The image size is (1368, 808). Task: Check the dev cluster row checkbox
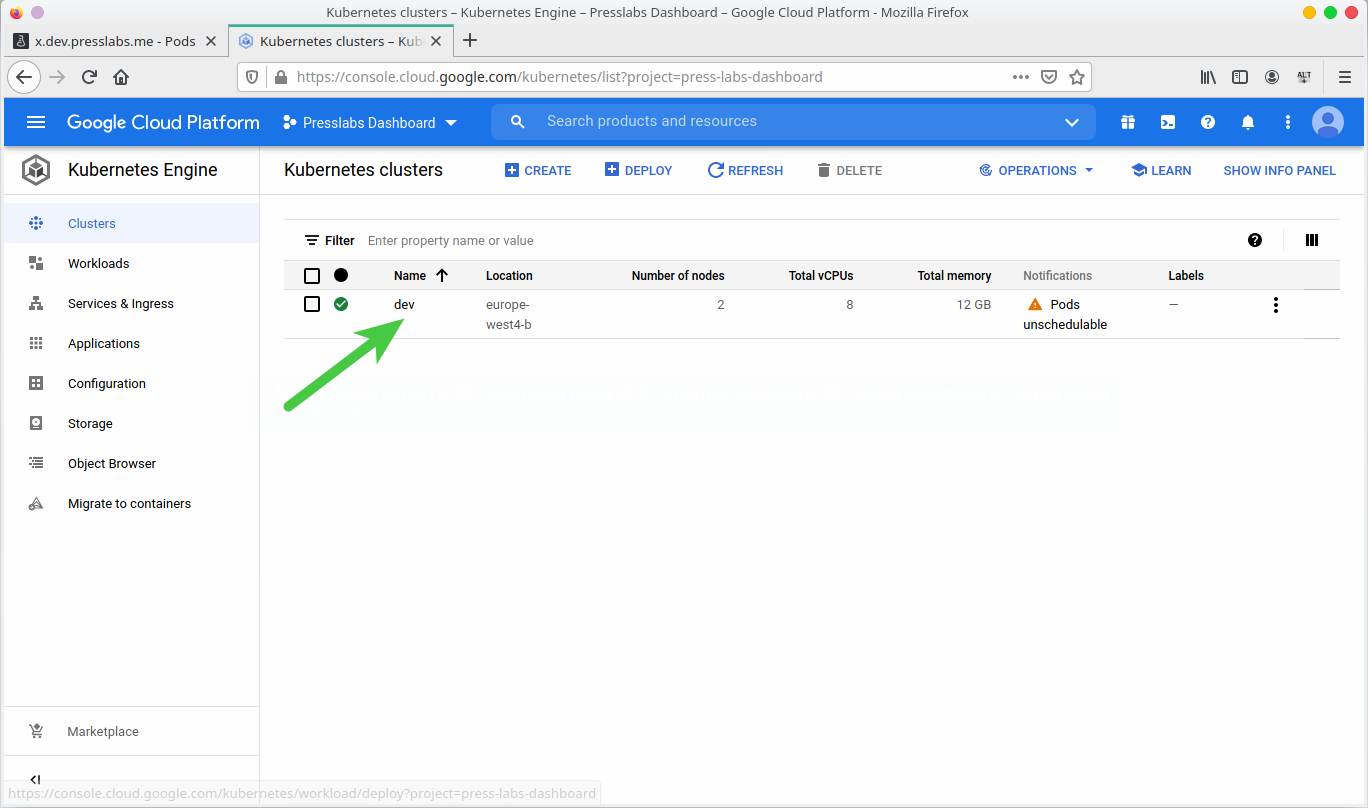[312, 304]
